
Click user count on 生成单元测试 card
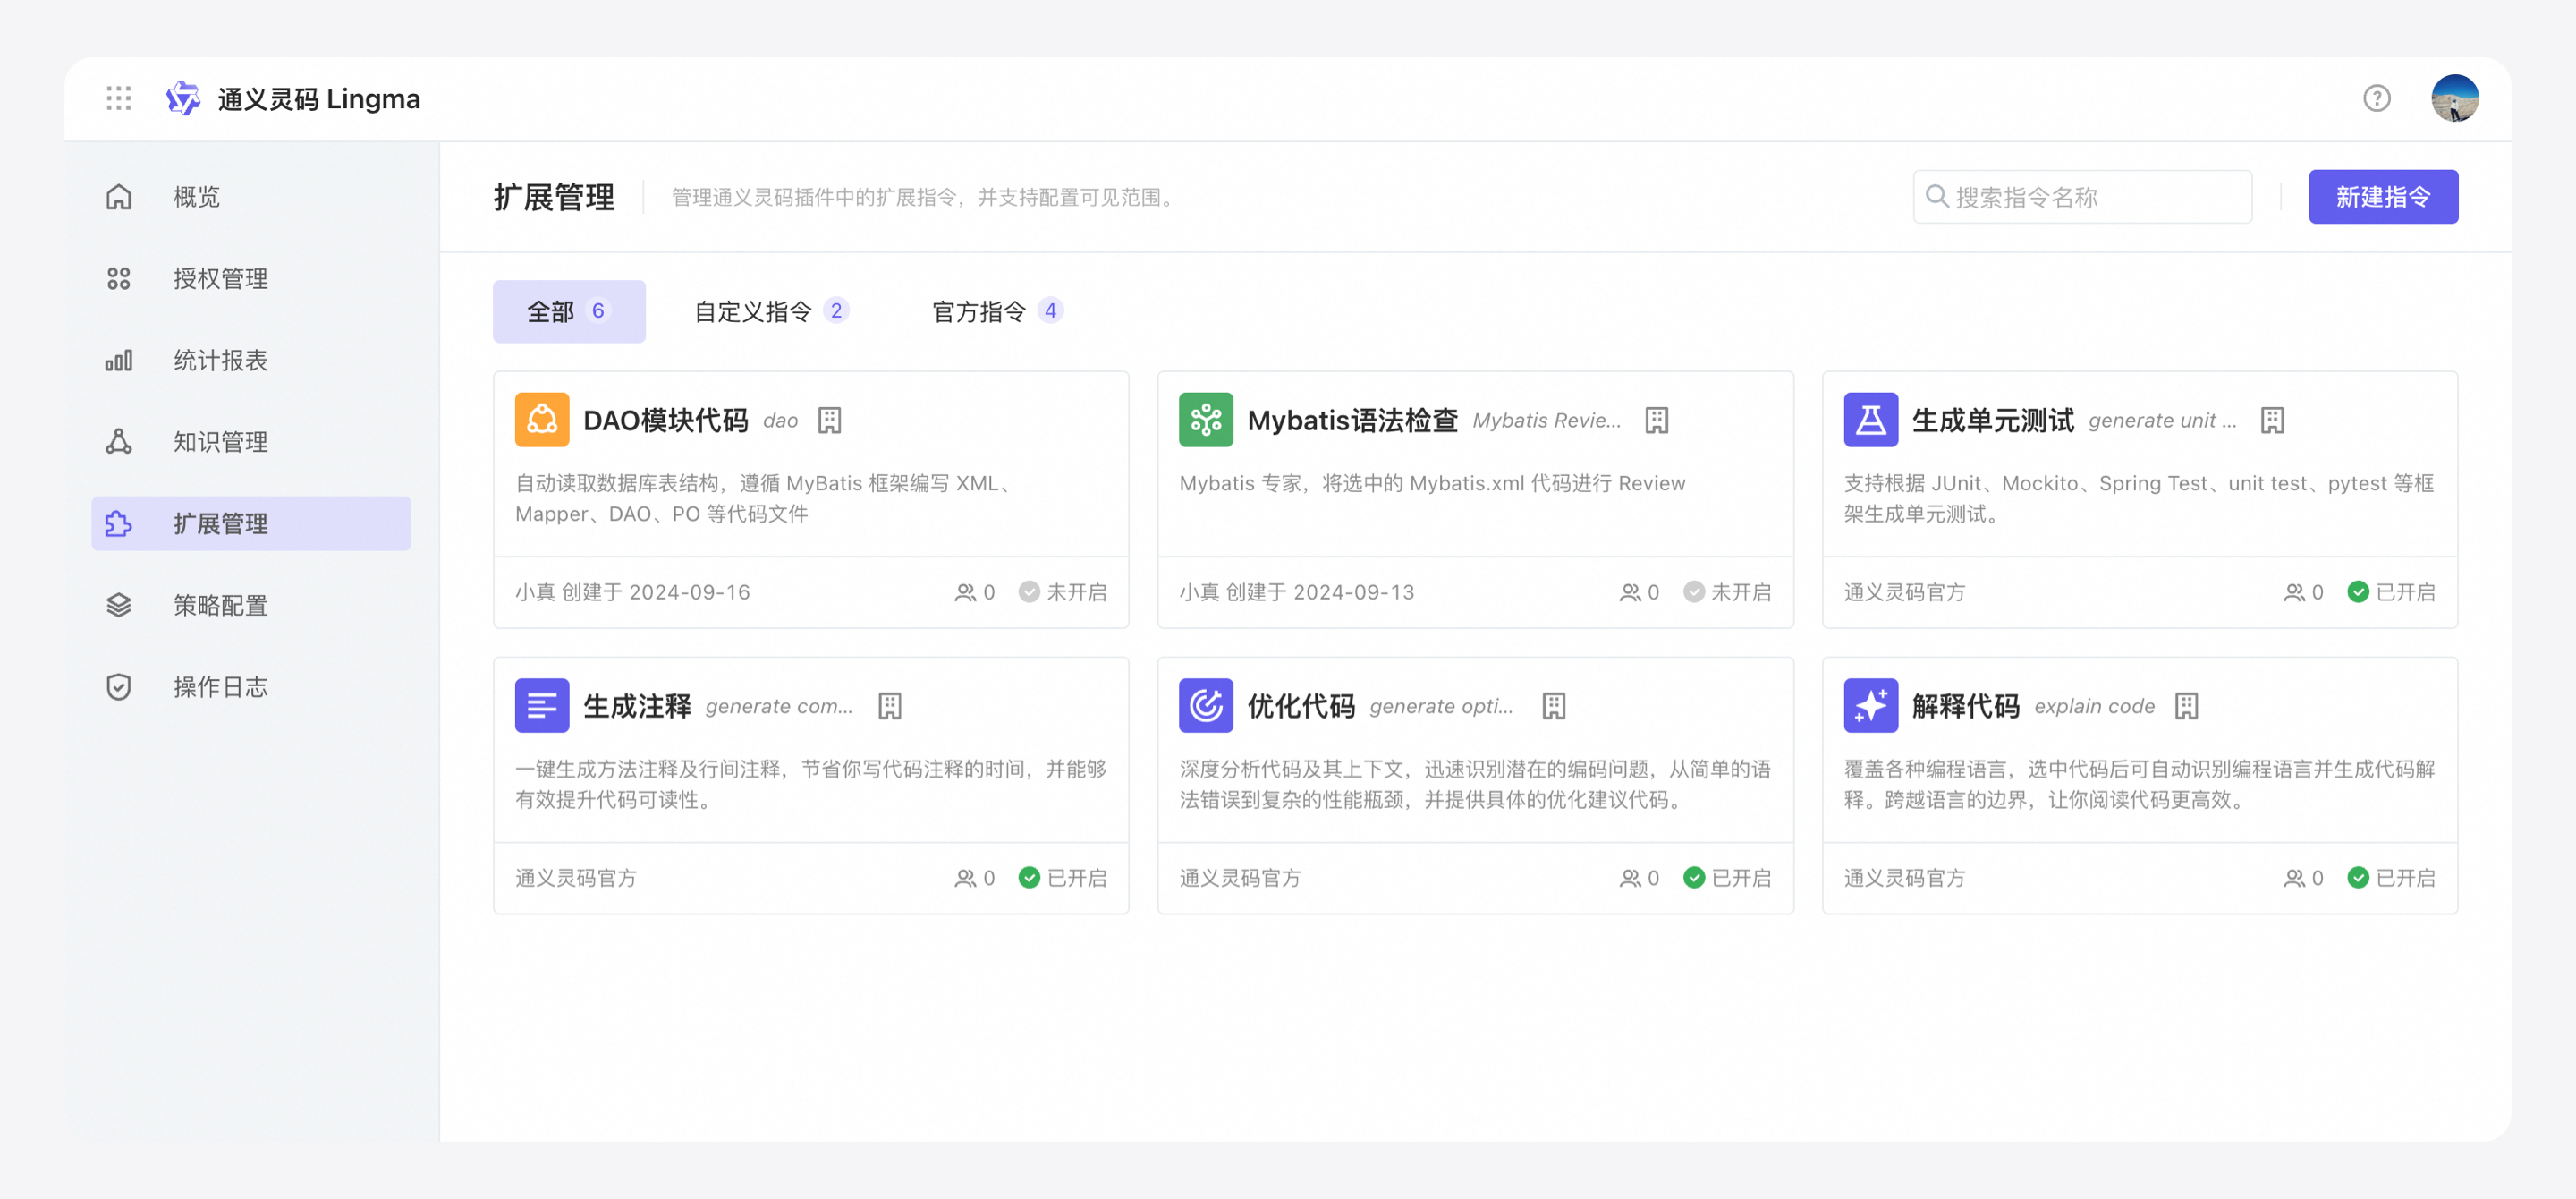2302,592
